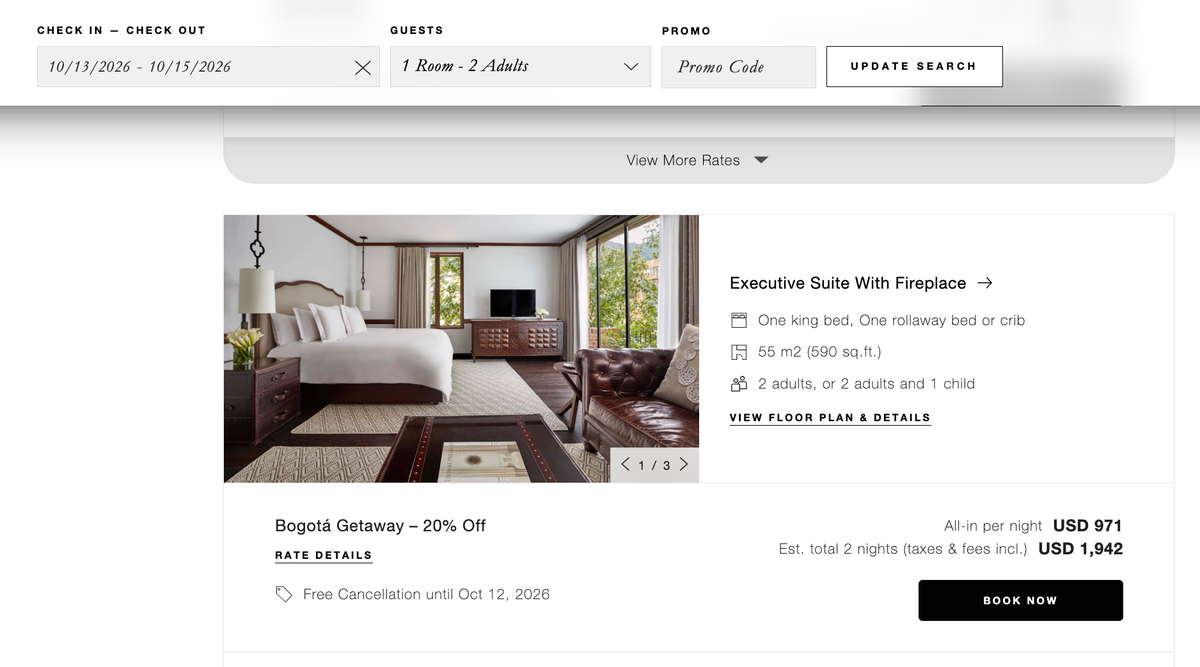Book the Bogotá Getaway rate now
The image size is (1200, 667).
pyautogui.click(x=1020, y=600)
